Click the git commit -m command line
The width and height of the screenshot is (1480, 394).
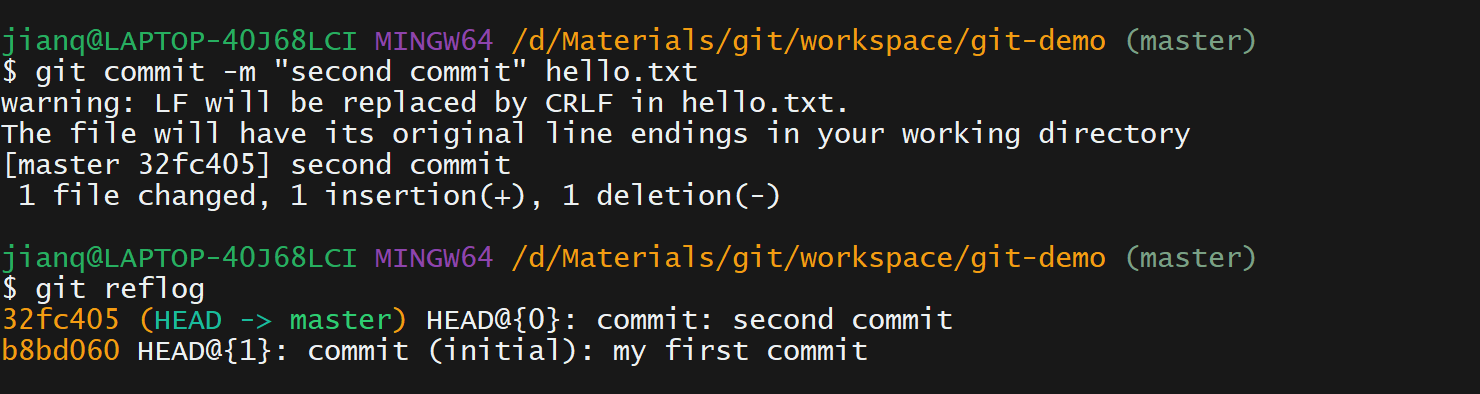pyautogui.click(x=350, y=72)
